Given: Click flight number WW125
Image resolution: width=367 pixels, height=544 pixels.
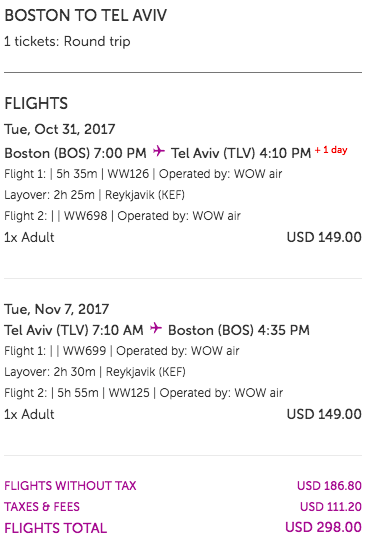Looking at the screenshot, I should (129, 393).
